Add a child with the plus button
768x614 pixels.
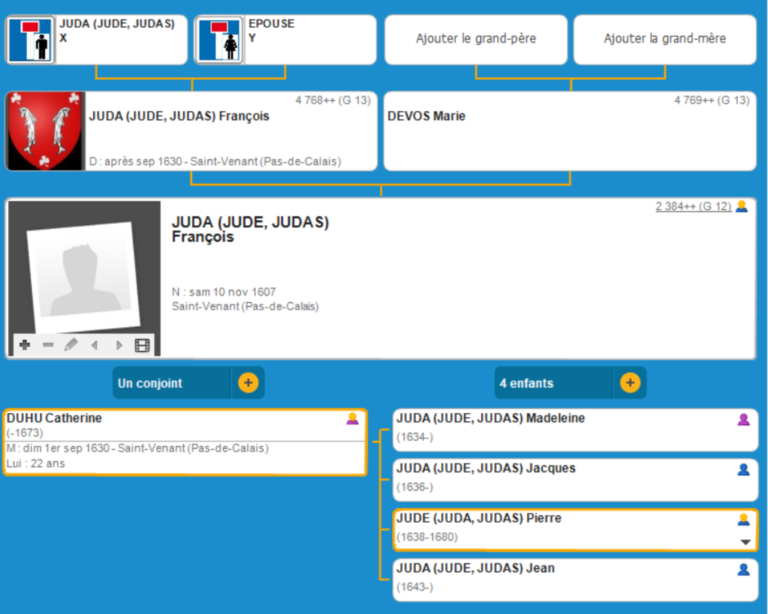coord(629,382)
